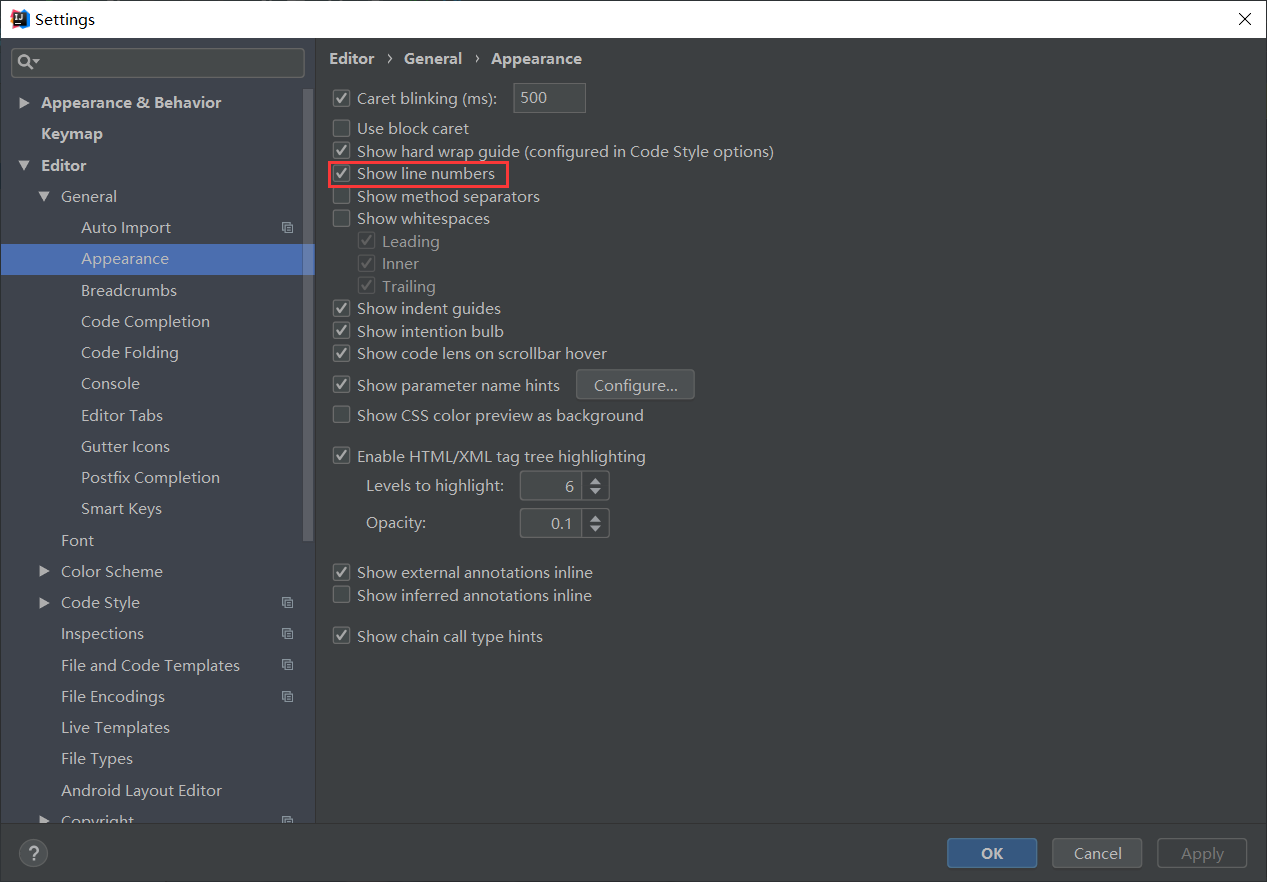Open Live Templates settings
Viewport: 1267px width, 882px height.
115,728
